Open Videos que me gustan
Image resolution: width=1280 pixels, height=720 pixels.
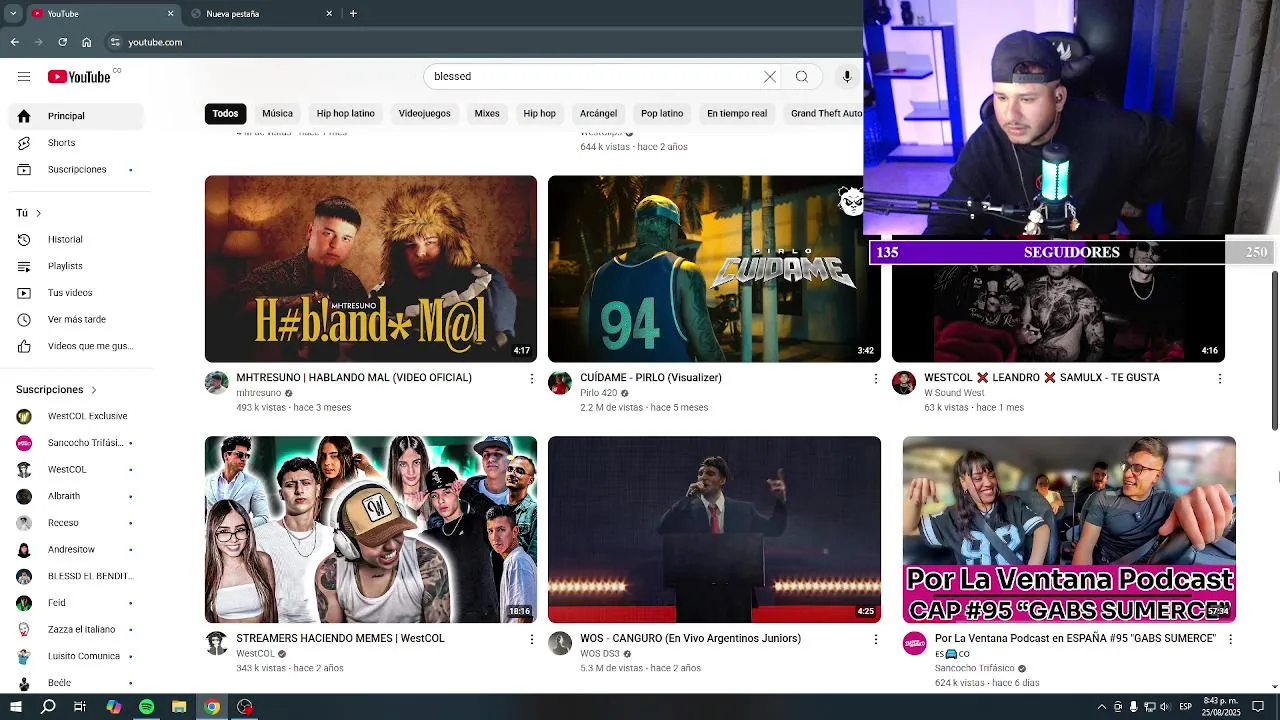76,346
